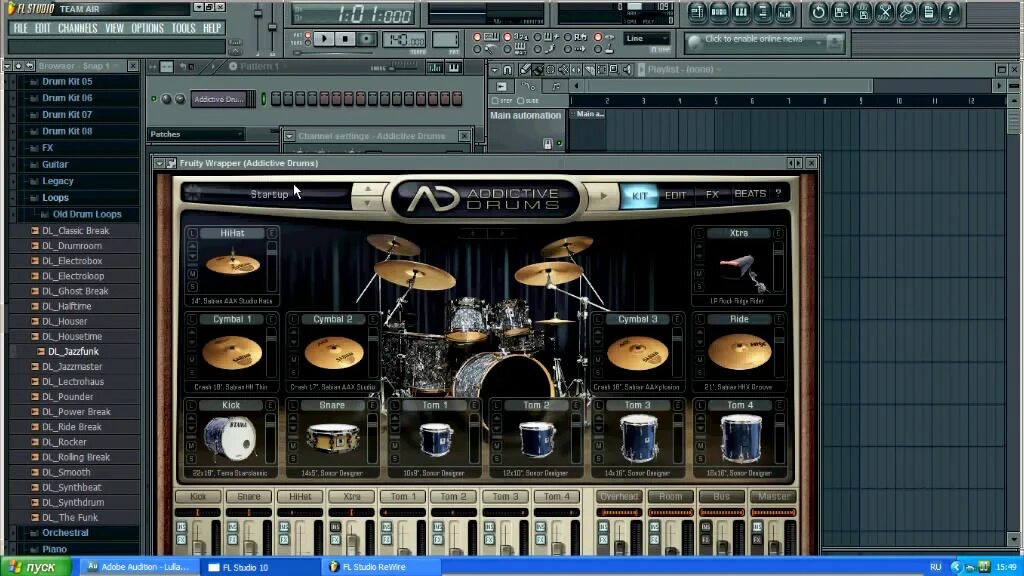Open the Line snap dropdown
1024x576 pixels.
tap(647, 39)
